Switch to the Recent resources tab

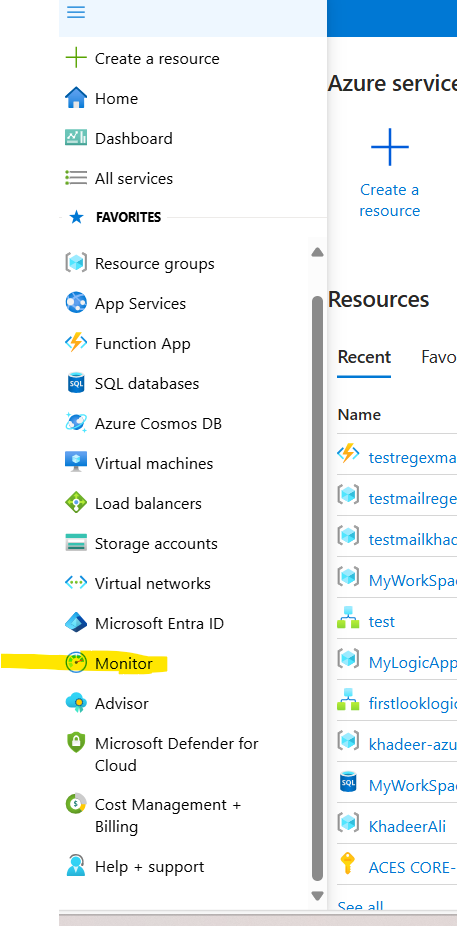click(364, 357)
